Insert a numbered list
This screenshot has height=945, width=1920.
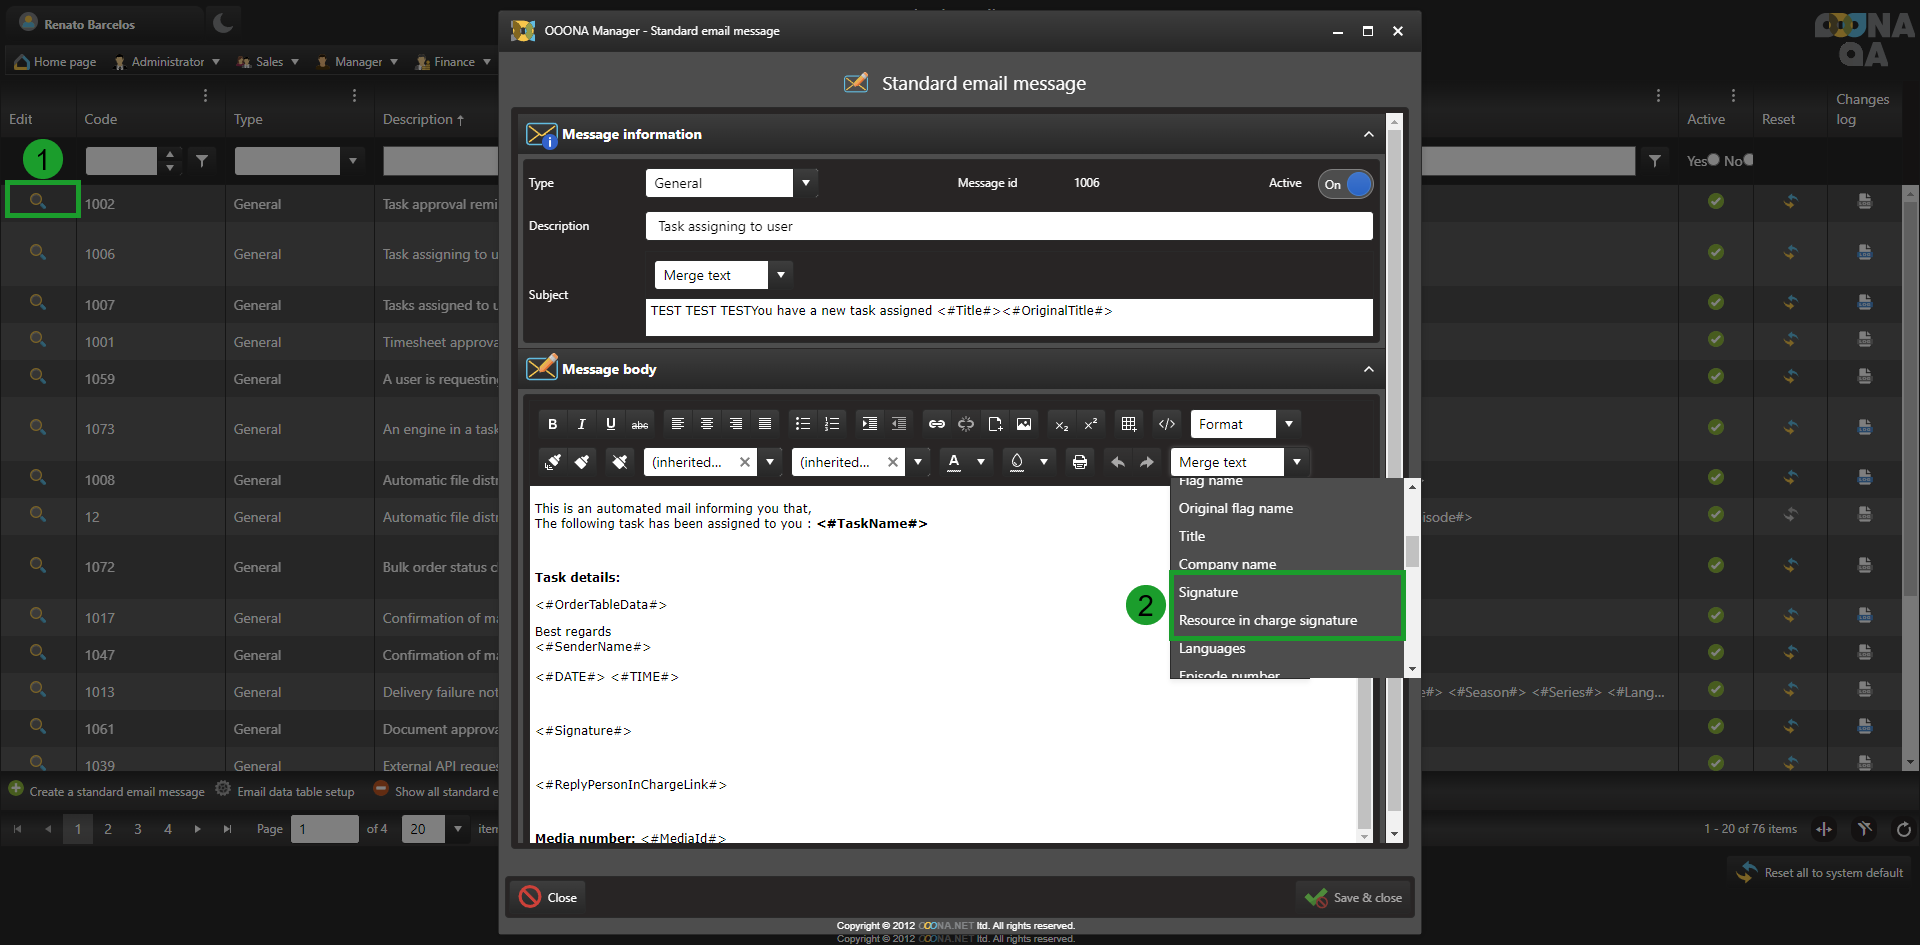(832, 424)
